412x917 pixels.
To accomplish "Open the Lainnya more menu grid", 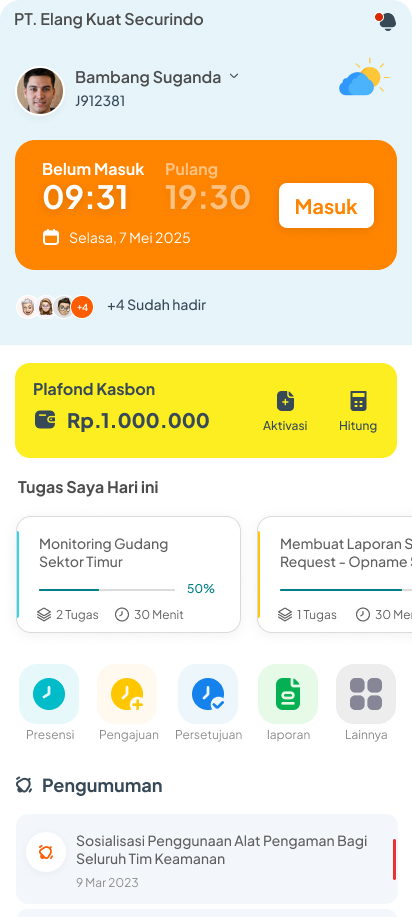I will coord(366,694).
